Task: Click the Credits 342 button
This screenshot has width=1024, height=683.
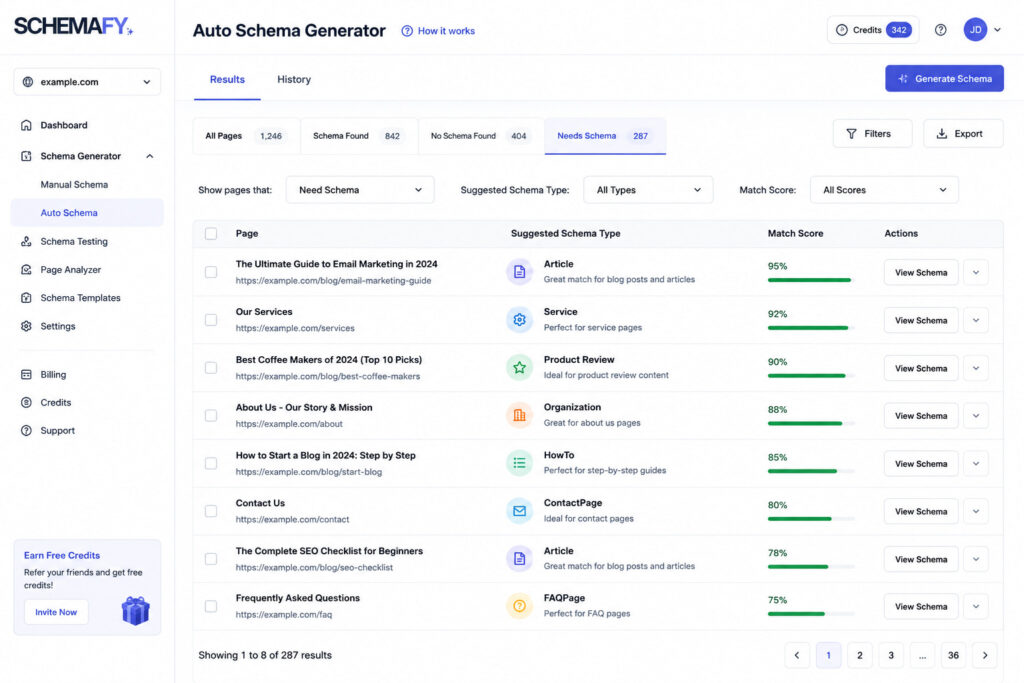Action: (x=873, y=29)
